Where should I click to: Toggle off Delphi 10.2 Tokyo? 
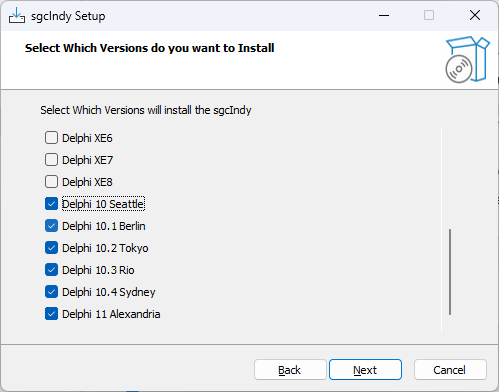pos(51,248)
